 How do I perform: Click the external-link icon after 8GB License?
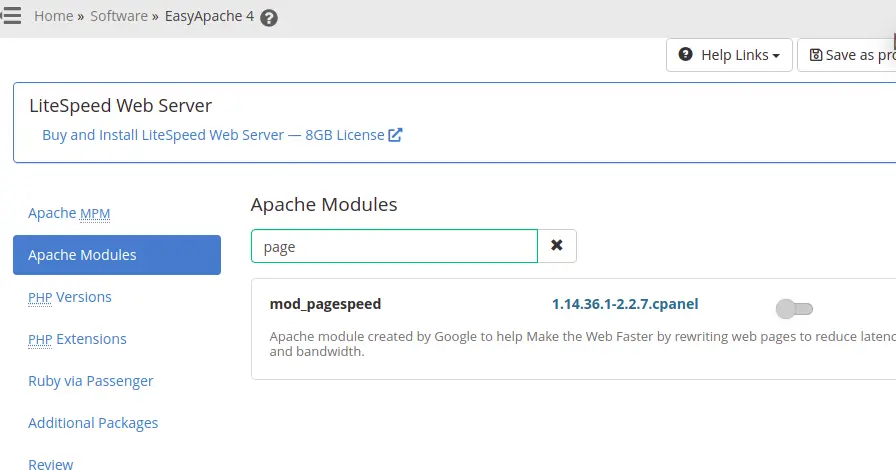(395, 135)
